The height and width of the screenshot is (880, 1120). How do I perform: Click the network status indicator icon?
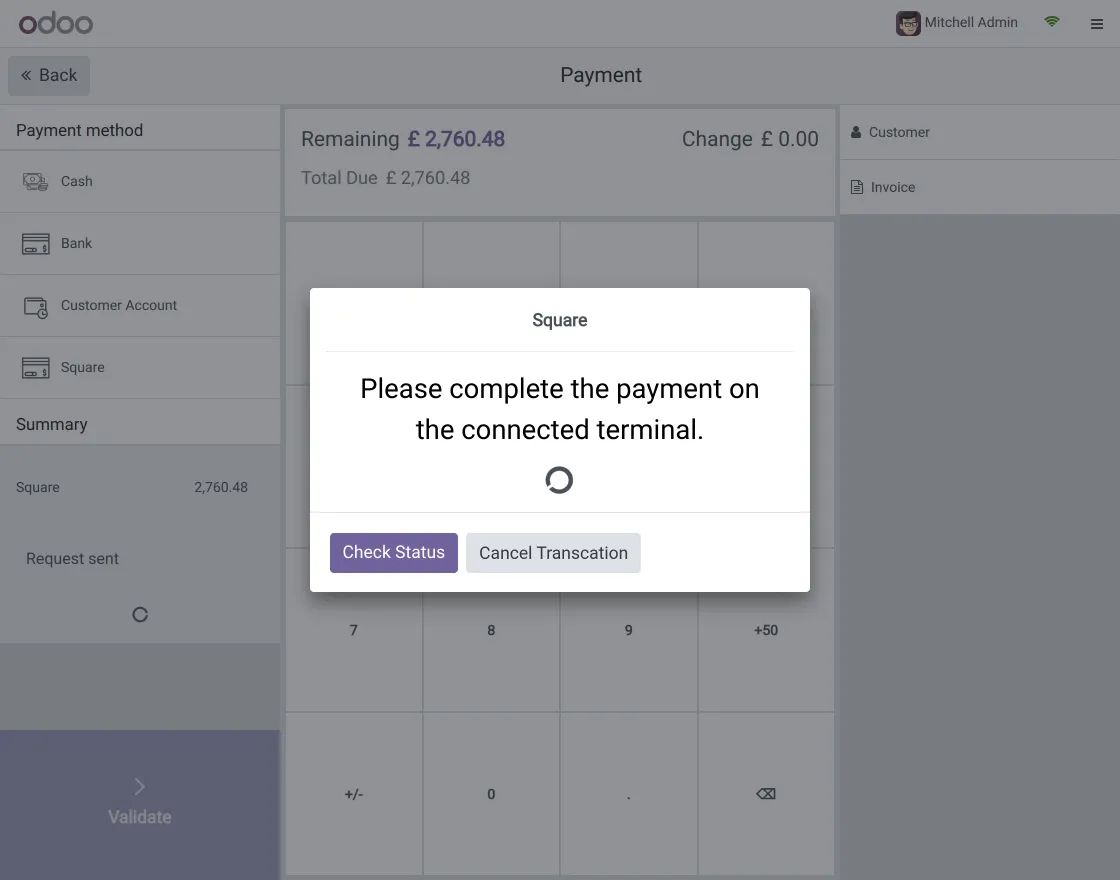1051,21
